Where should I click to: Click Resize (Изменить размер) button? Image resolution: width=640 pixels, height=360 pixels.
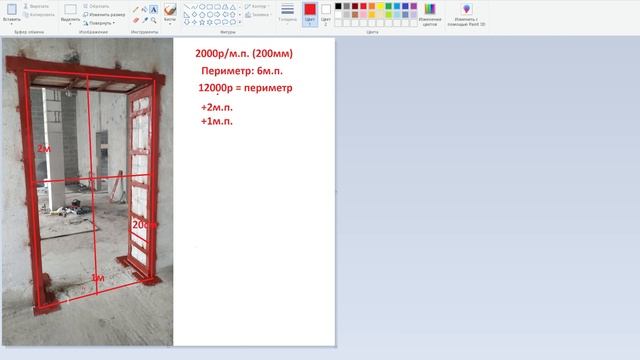104,15
